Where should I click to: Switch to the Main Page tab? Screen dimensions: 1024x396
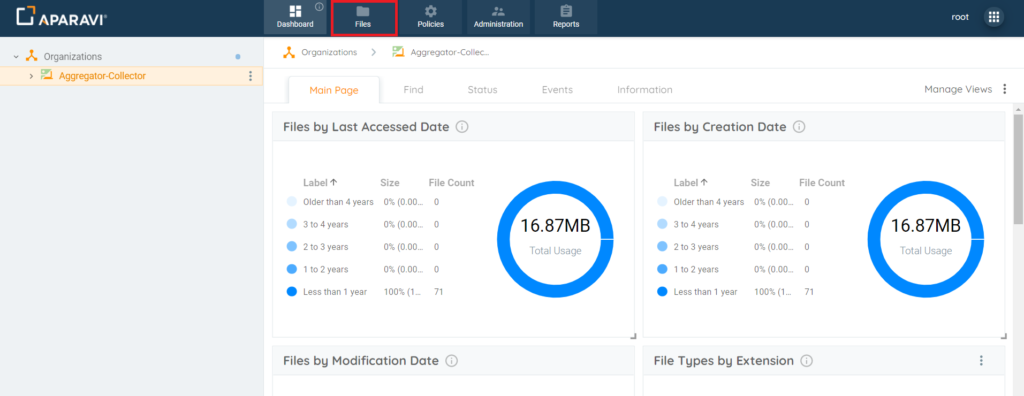click(334, 90)
